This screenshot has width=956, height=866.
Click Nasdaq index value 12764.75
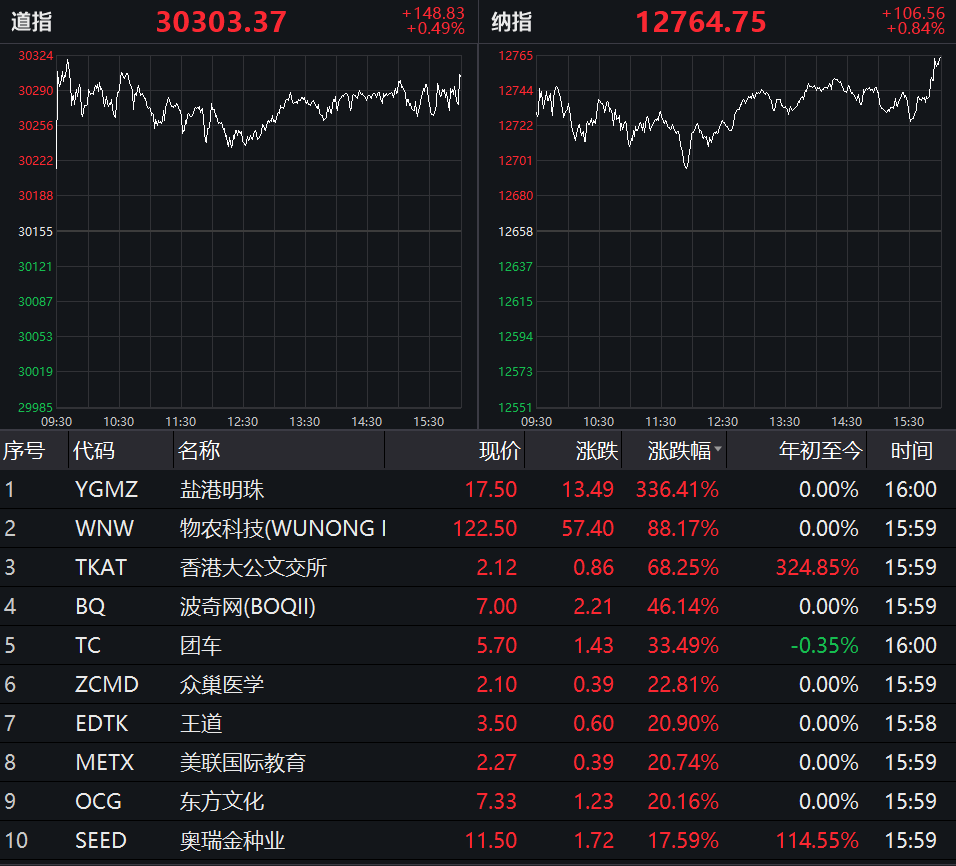(701, 23)
